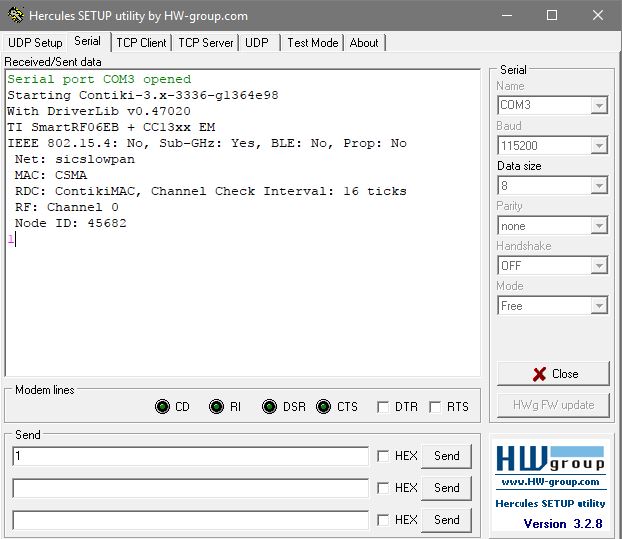This screenshot has width=622, height=539.
Task: Minimize the Hercules window
Action: point(507,15)
